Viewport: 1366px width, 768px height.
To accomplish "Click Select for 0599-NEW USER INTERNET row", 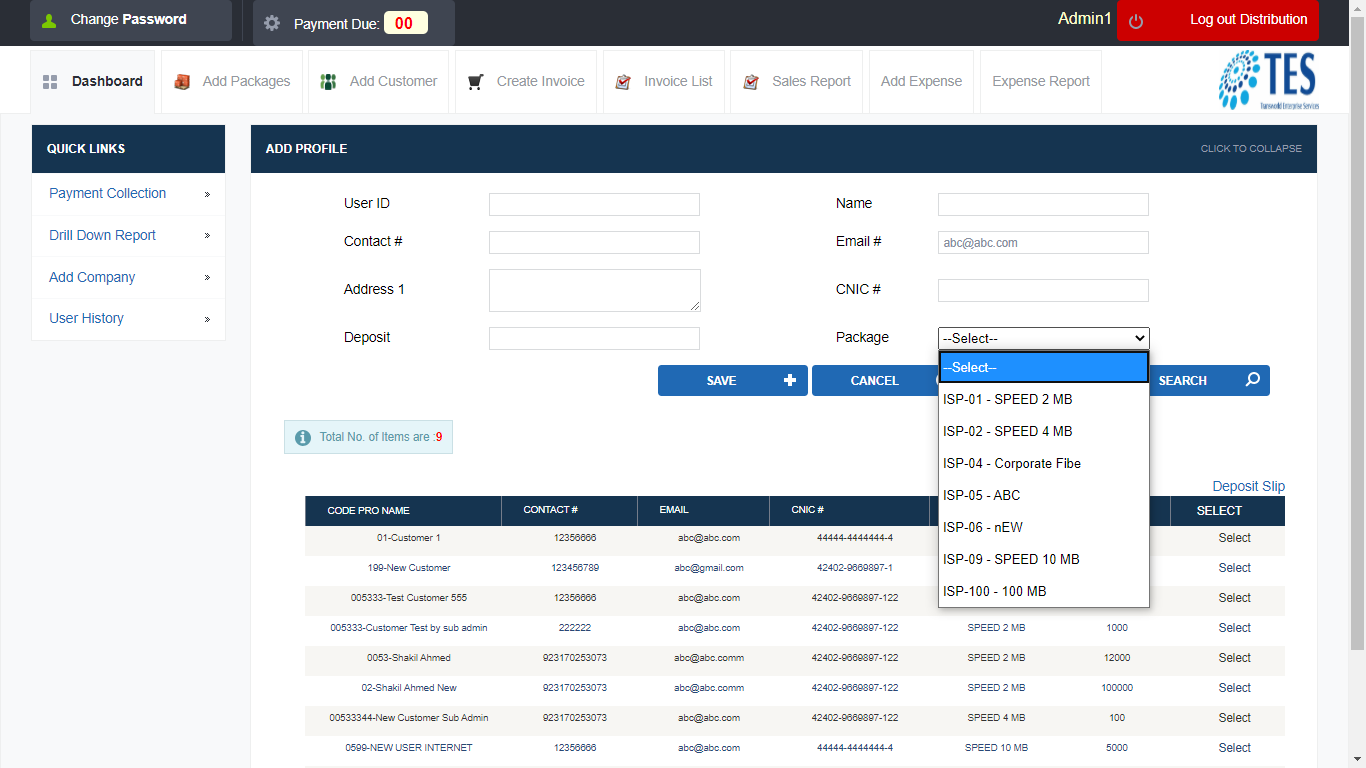I will click(x=1234, y=748).
